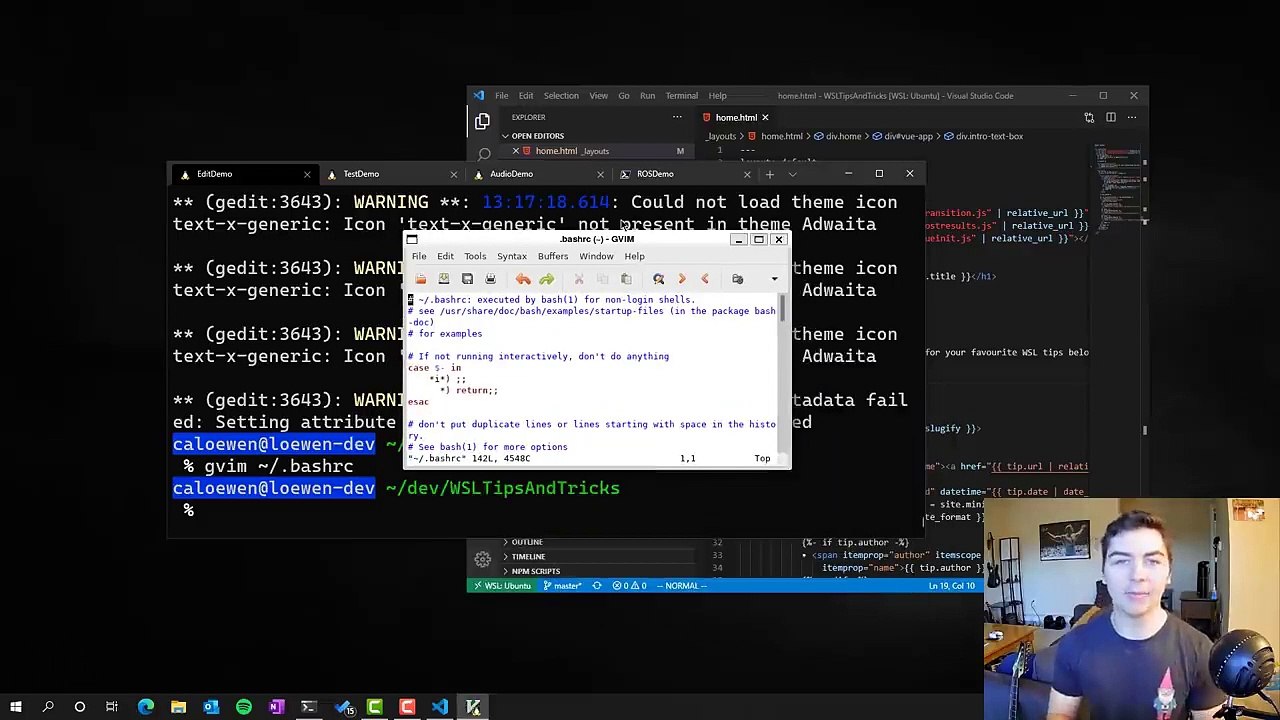This screenshot has height=720, width=1280.
Task: Click div.intro-text-box in the VS Code breadcrumb
Action: pos(989,136)
